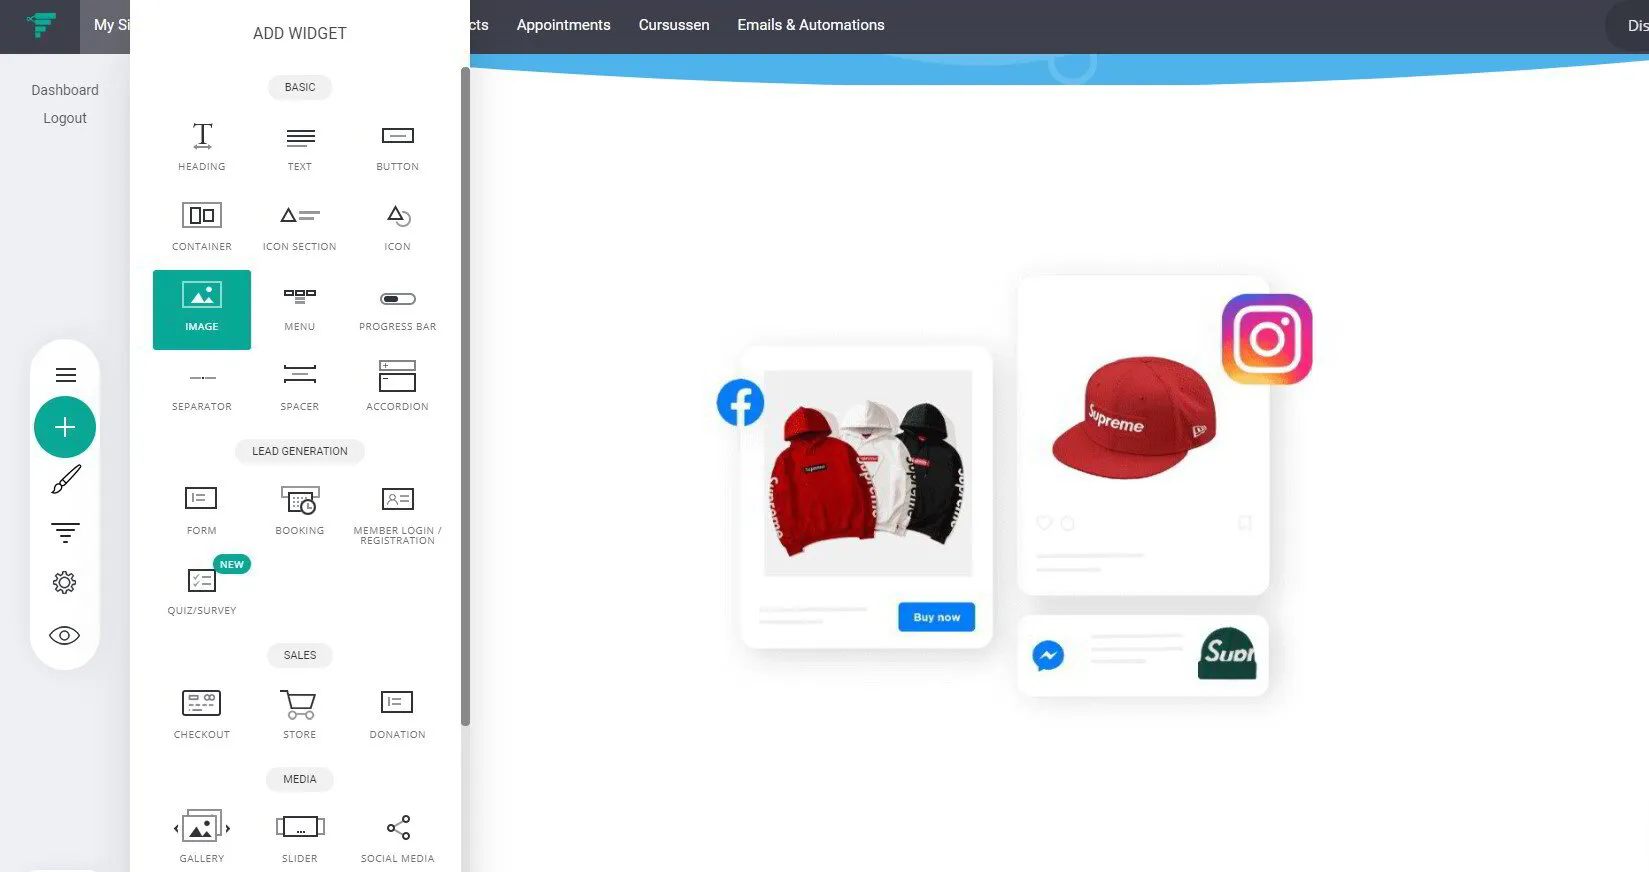
Task: Click the Facebook logo in the image
Action: pos(741,402)
